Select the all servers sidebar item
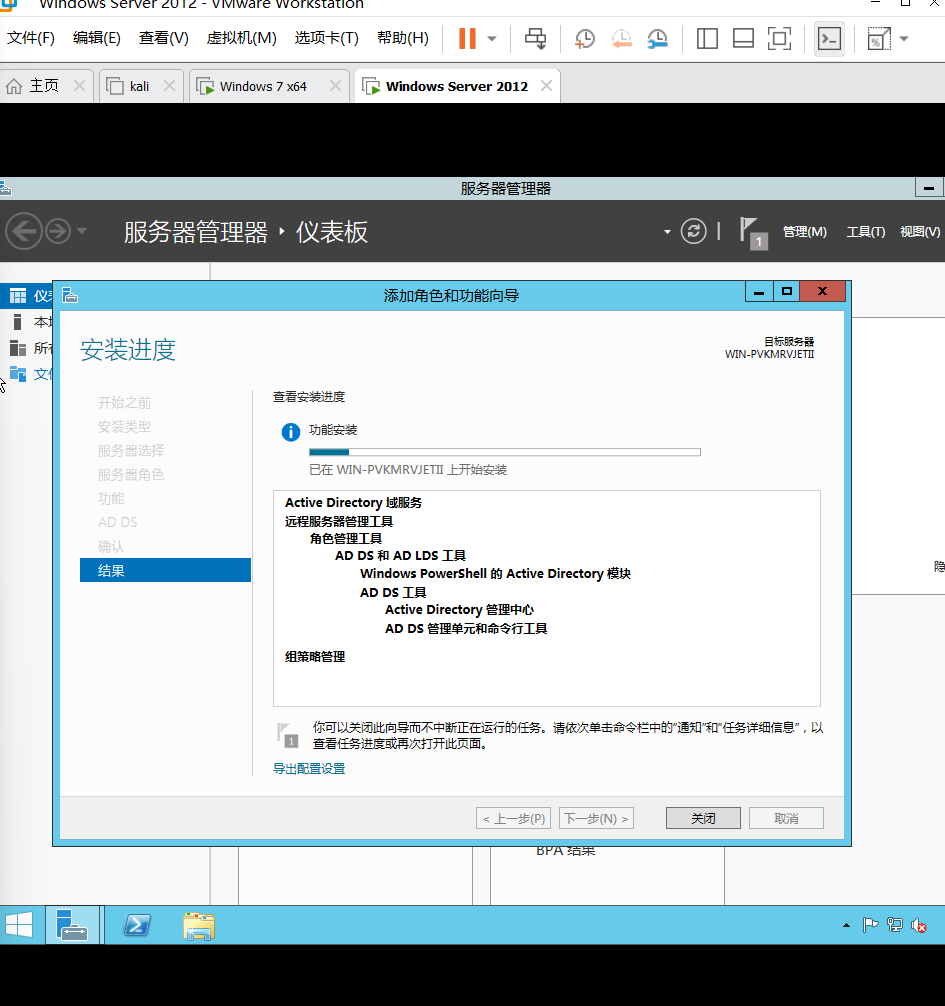This screenshot has height=1006, width=945. [26, 348]
